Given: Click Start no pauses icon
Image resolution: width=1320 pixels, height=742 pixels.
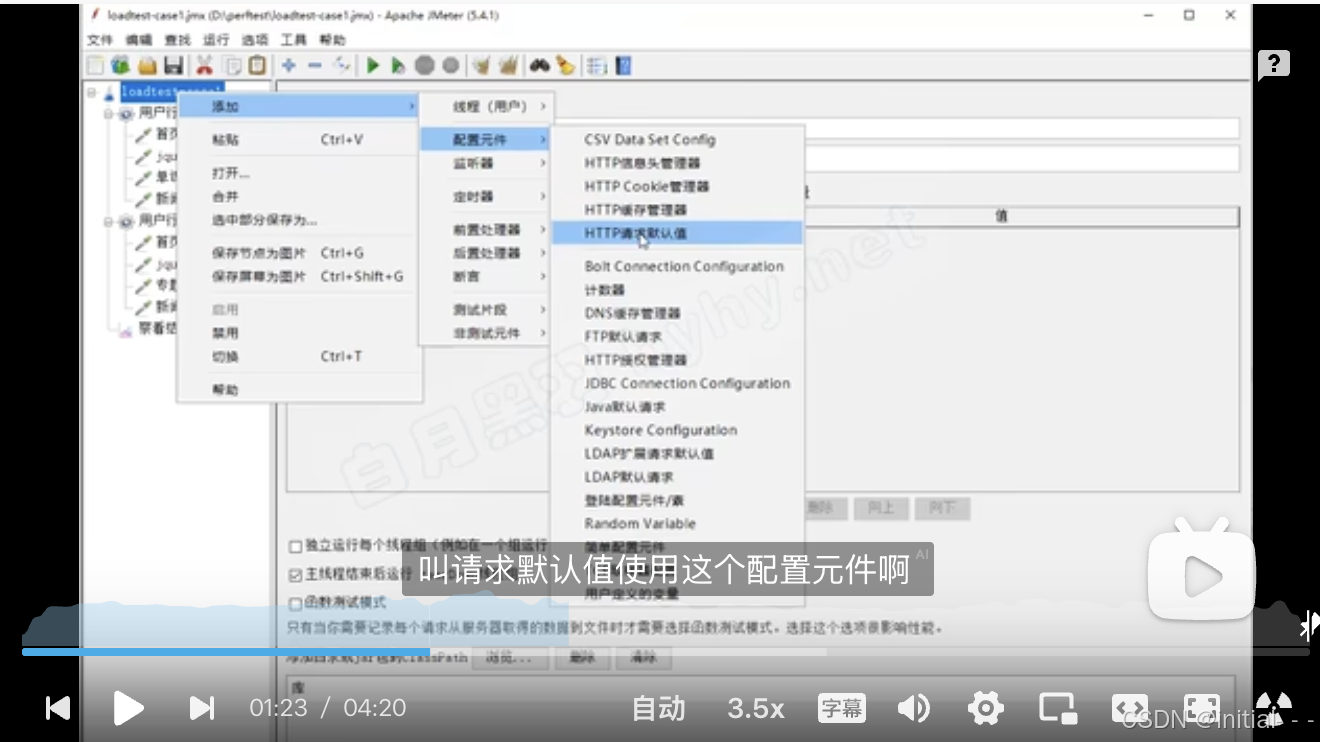Looking at the screenshot, I should pos(398,66).
